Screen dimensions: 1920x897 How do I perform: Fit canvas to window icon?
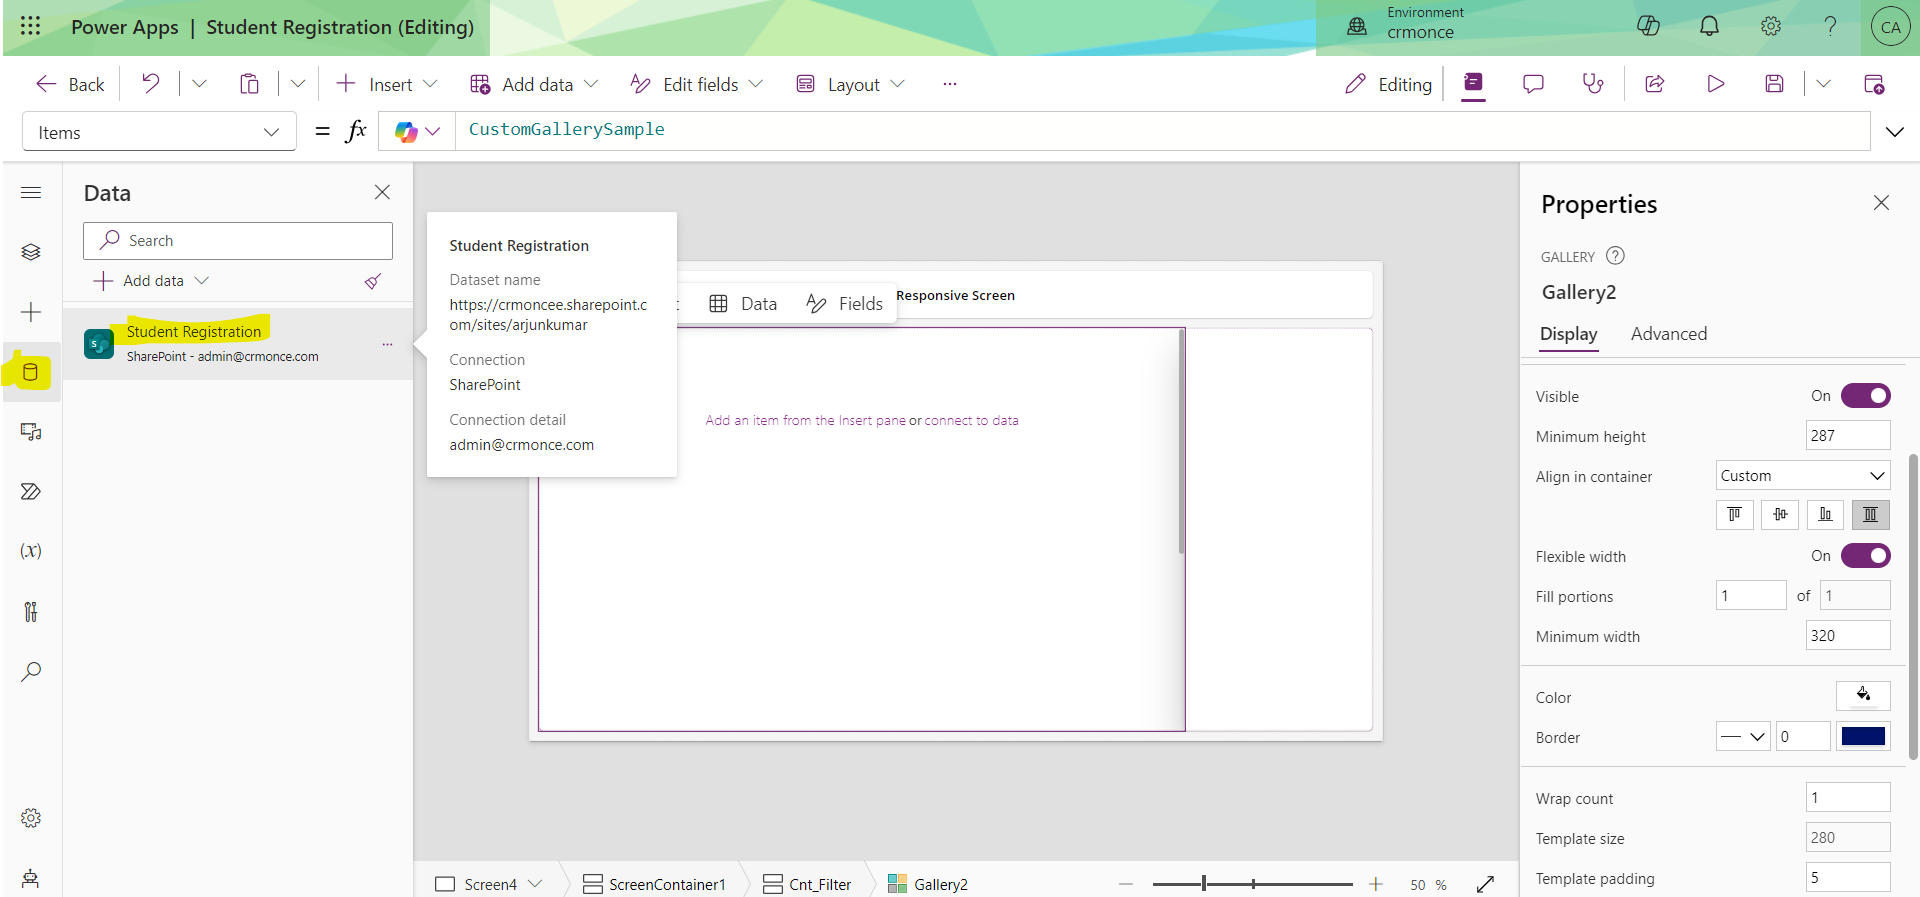coord(1486,884)
